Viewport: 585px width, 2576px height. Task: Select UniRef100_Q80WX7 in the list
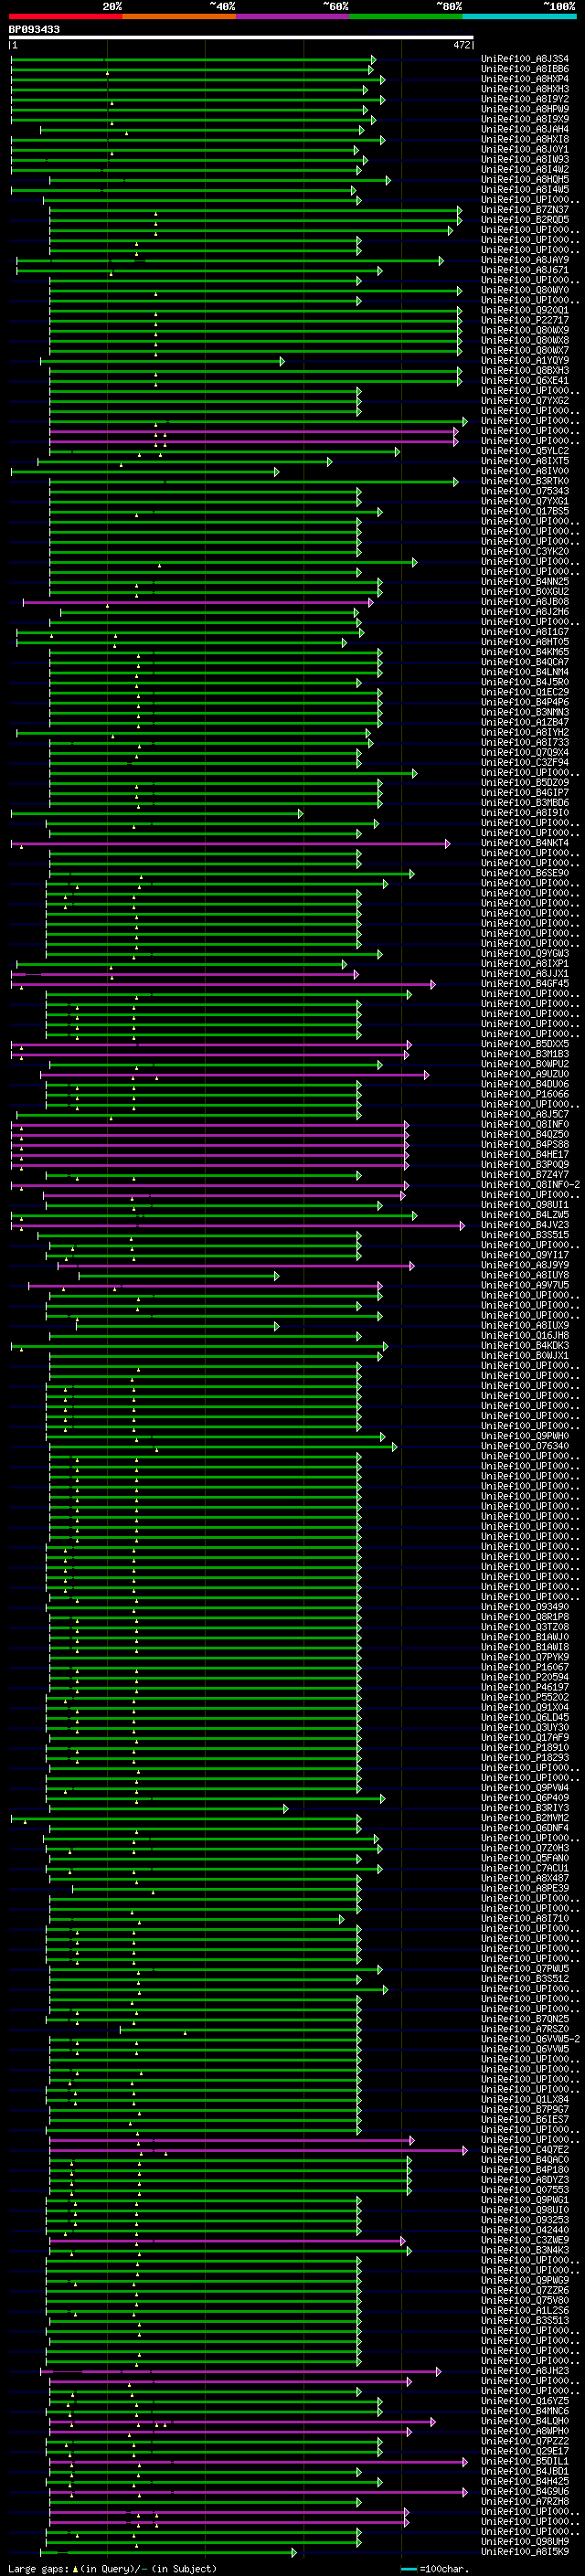525,350
